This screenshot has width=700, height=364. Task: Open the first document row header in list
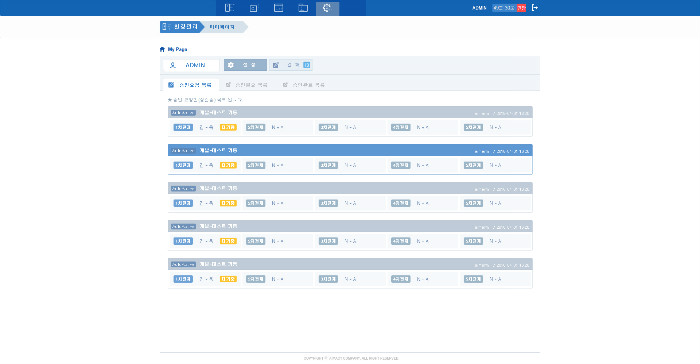click(x=350, y=113)
